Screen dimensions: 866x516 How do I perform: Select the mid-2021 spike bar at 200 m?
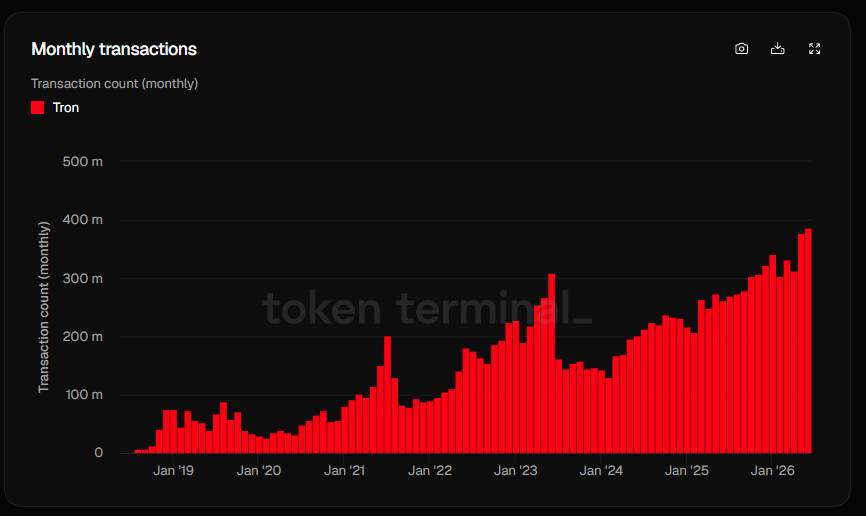[x=387, y=394]
